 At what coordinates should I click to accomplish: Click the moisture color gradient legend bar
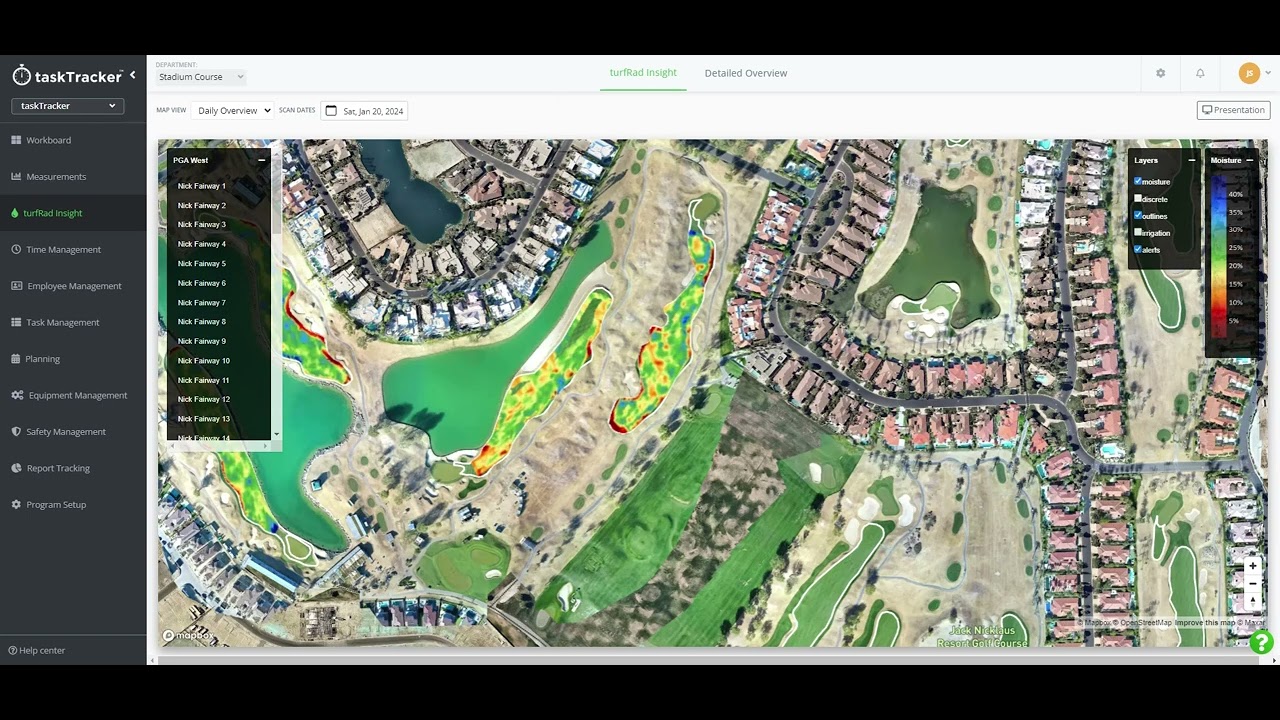[x=1218, y=258]
